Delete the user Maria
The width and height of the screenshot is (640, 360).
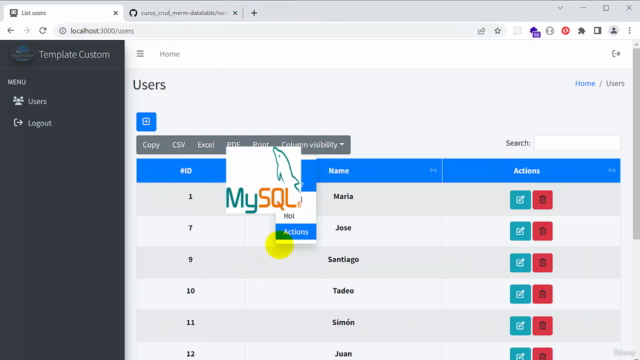542,200
